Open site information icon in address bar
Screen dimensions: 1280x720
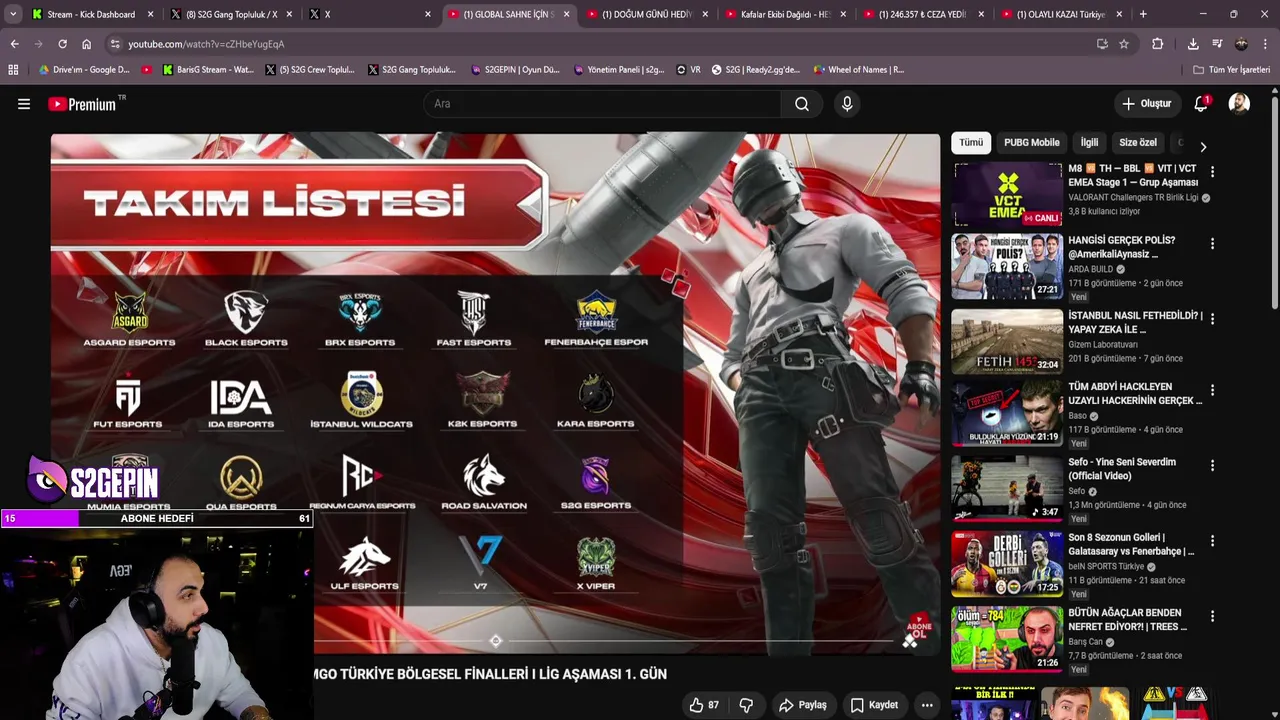coord(115,44)
